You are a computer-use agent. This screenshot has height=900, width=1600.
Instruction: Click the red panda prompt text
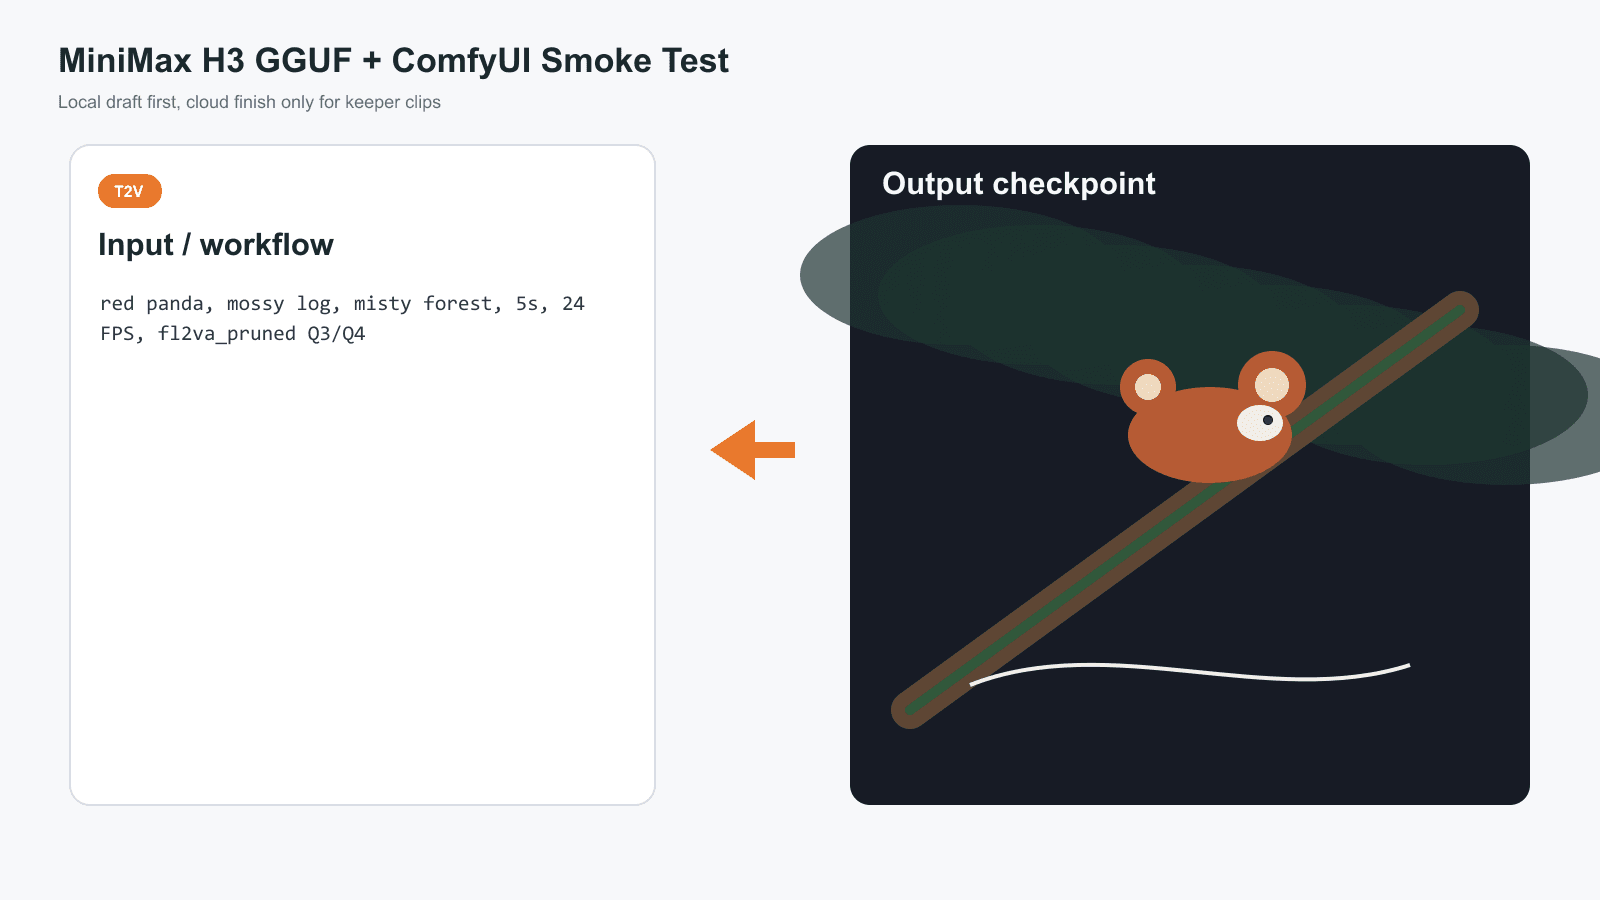[x=342, y=318]
